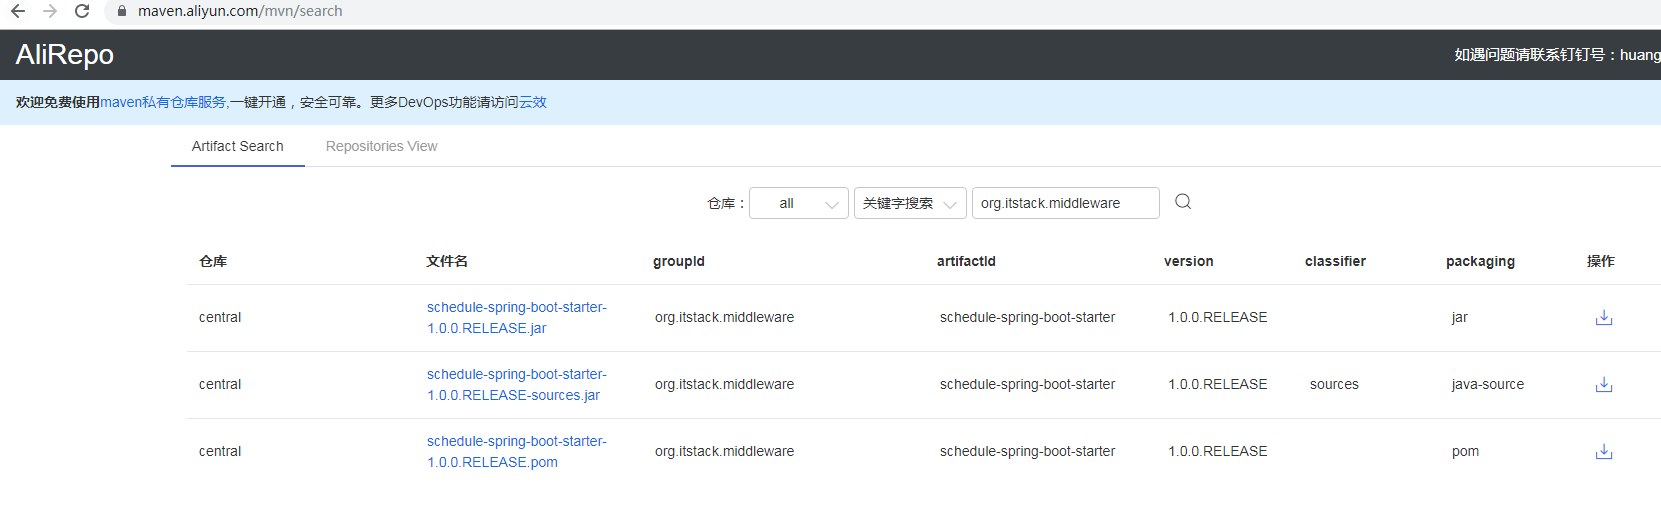Open the 1.0.0.RELEASE.pom file link
The height and width of the screenshot is (509, 1661).
pos(517,452)
